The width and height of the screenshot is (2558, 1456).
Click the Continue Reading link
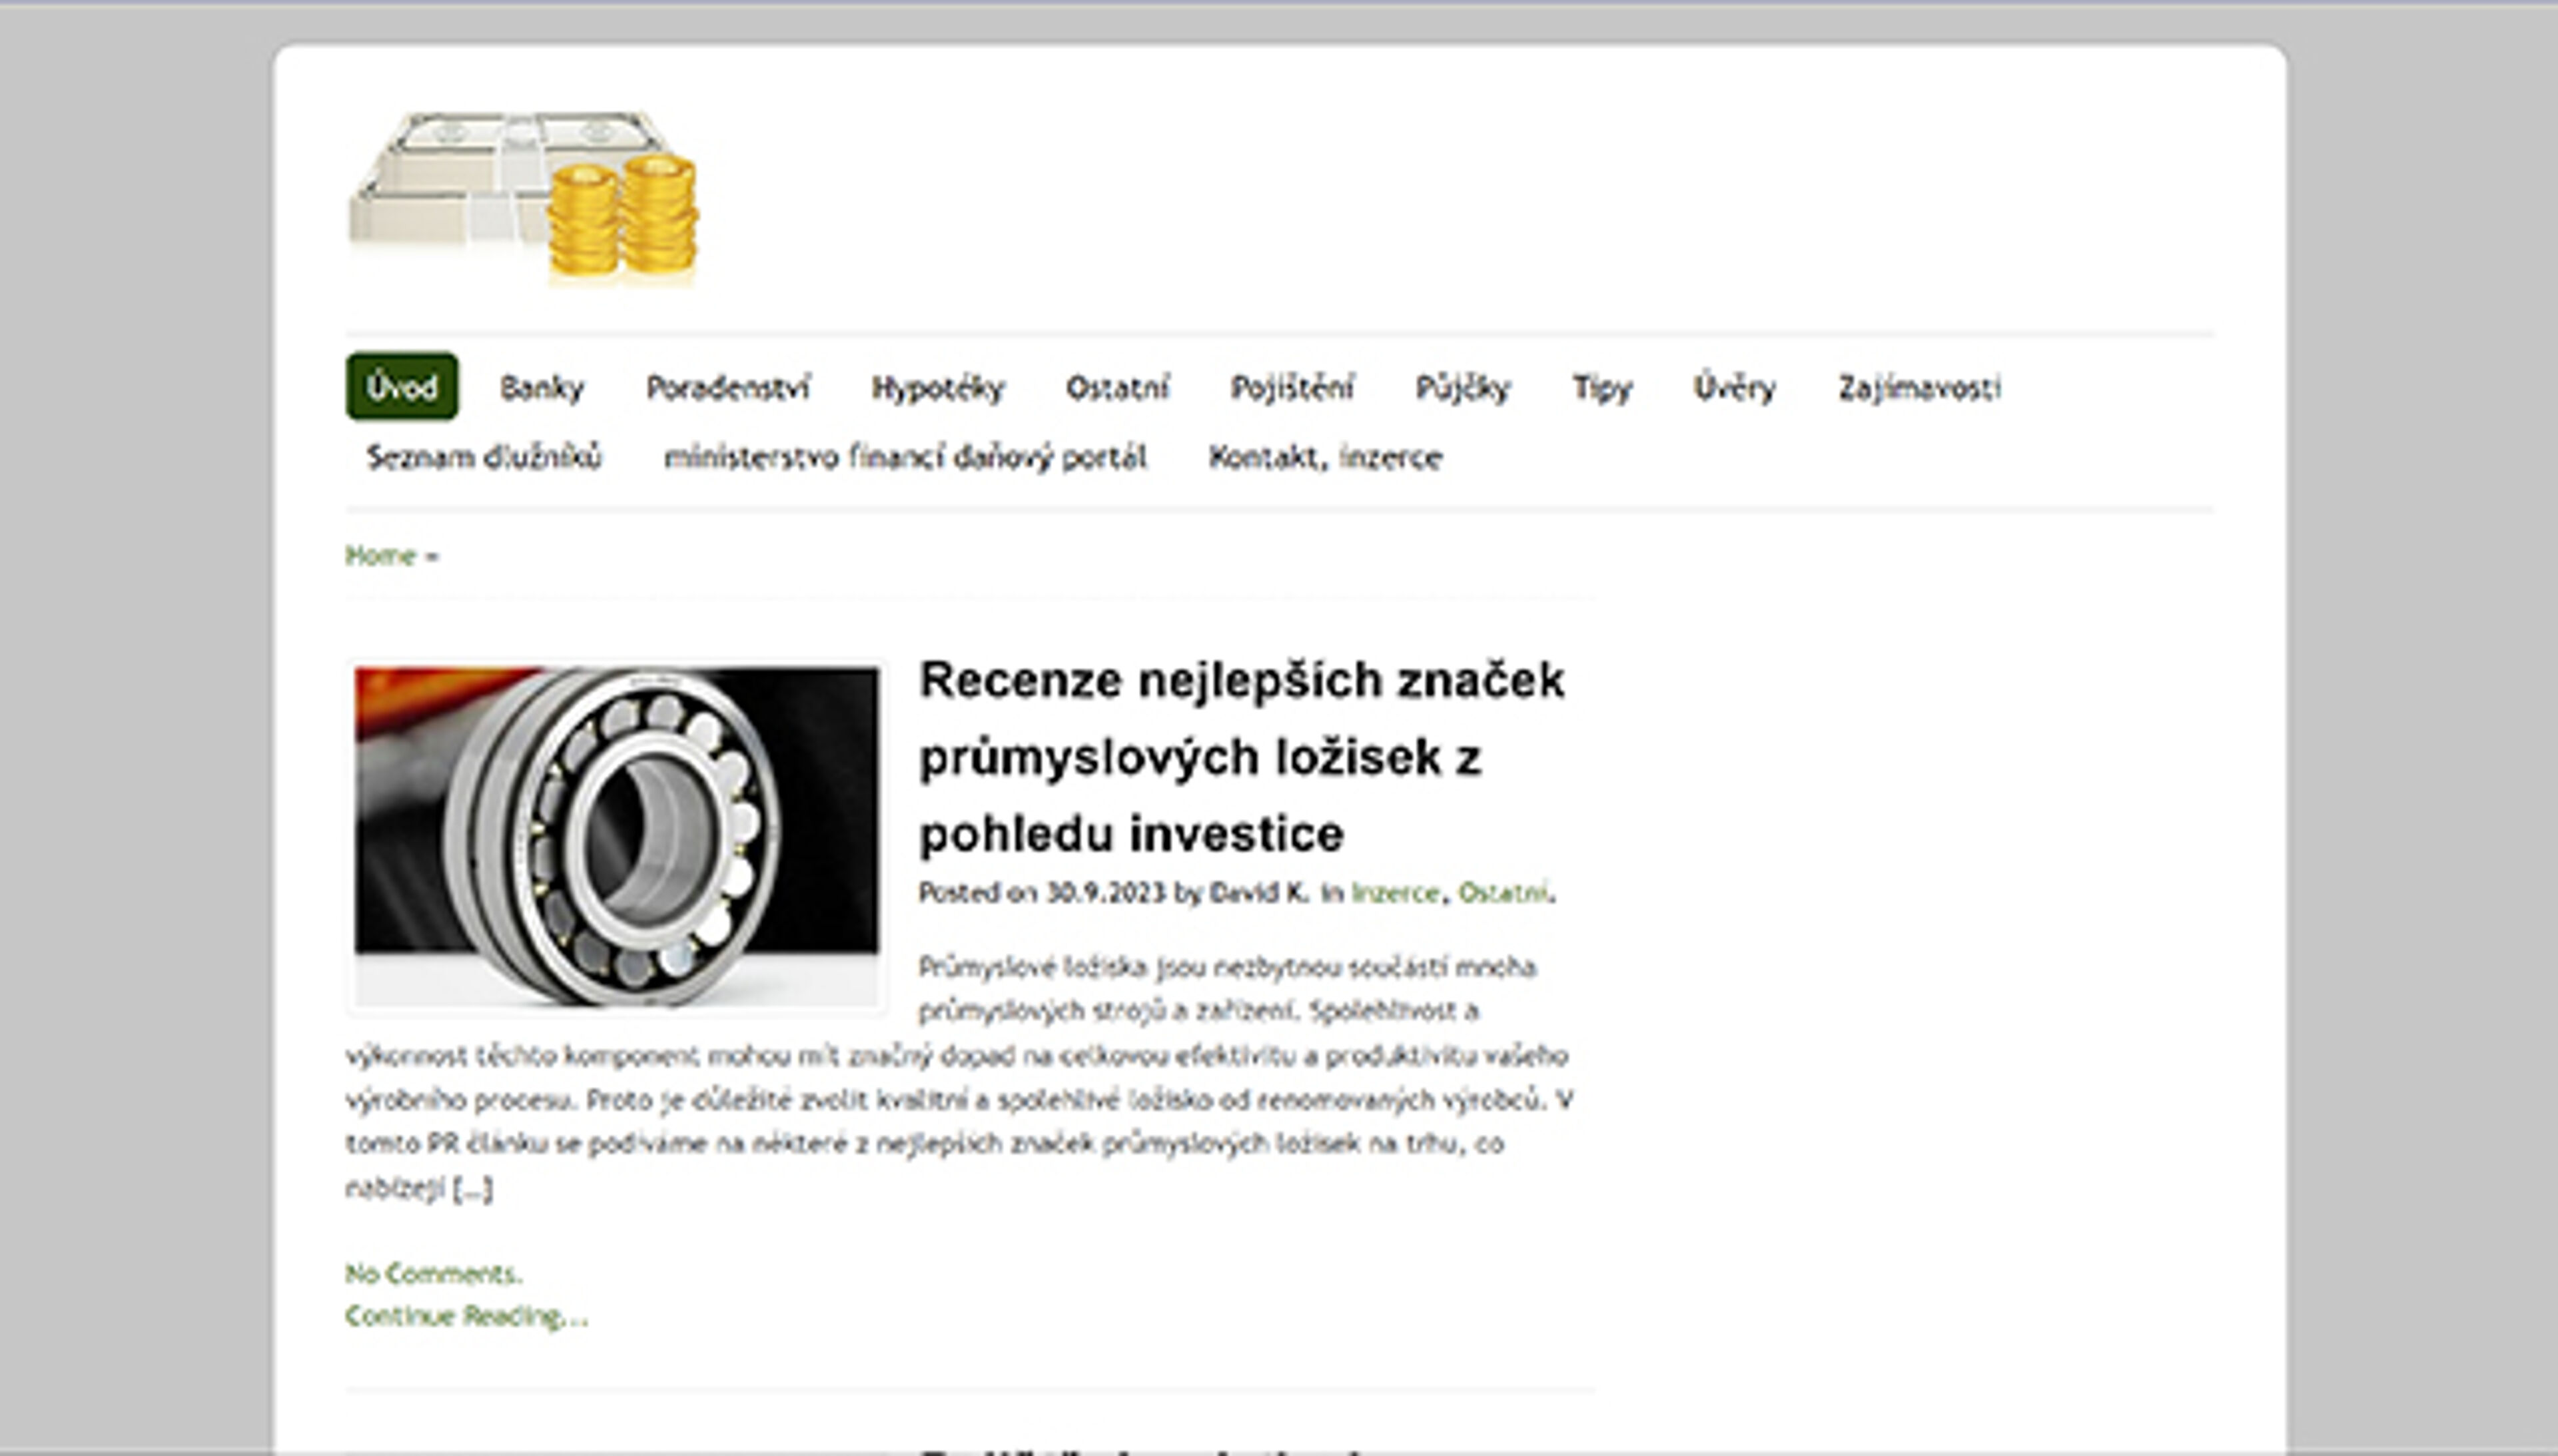coord(466,1315)
